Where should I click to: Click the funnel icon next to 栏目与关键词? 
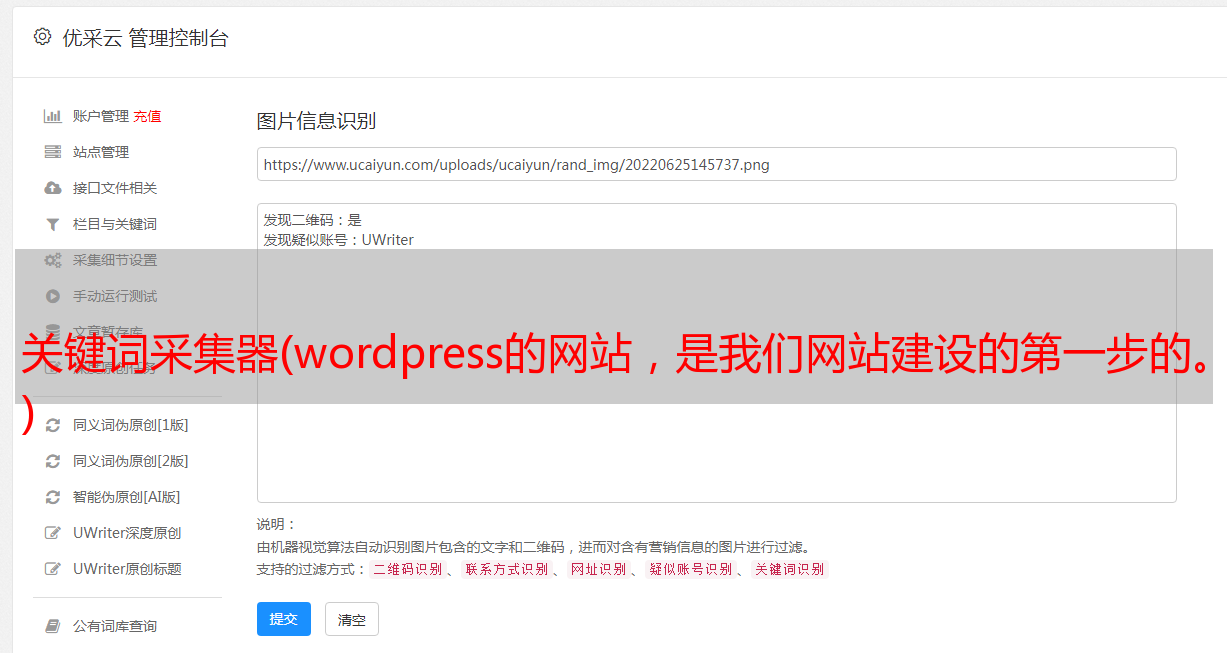tap(53, 224)
